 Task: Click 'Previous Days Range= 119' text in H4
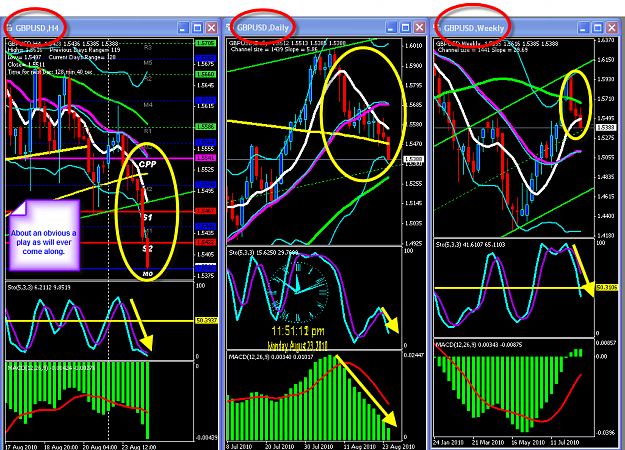[x=85, y=50]
